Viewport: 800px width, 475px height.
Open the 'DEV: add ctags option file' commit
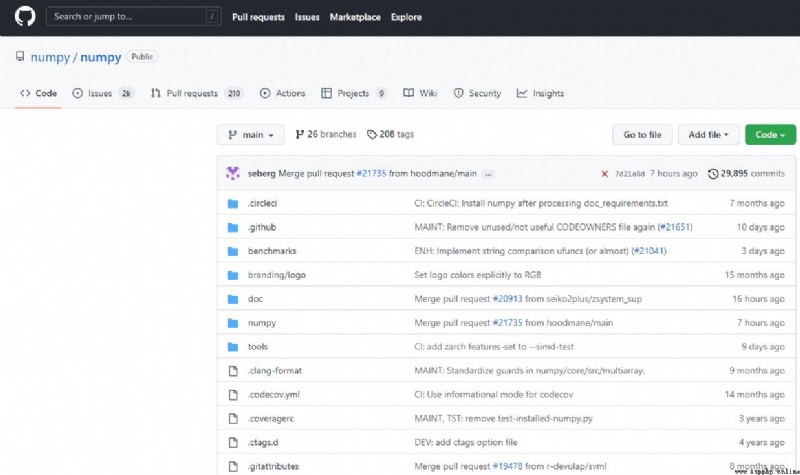(x=466, y=442)
